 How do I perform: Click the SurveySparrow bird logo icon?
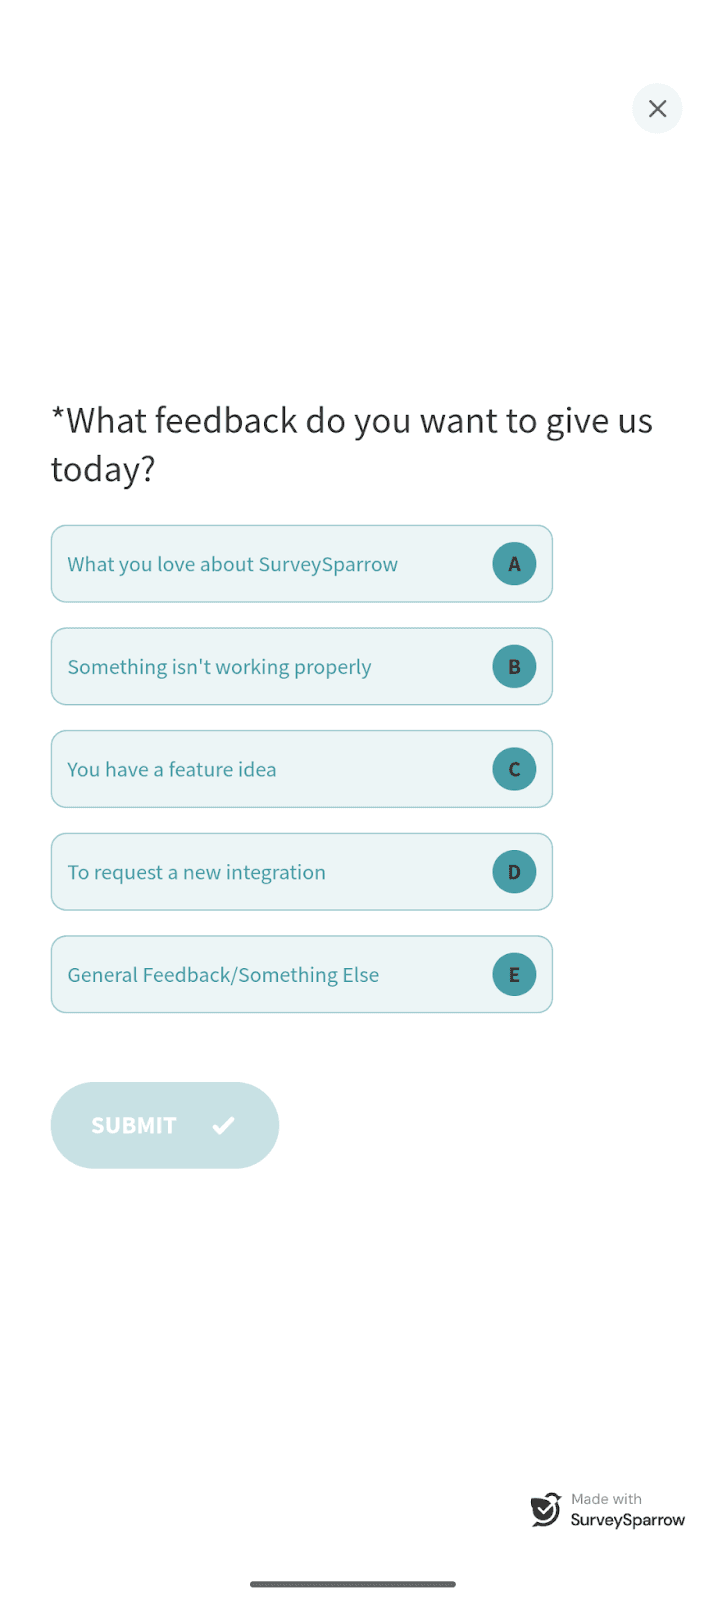(x=546, y=1510)
